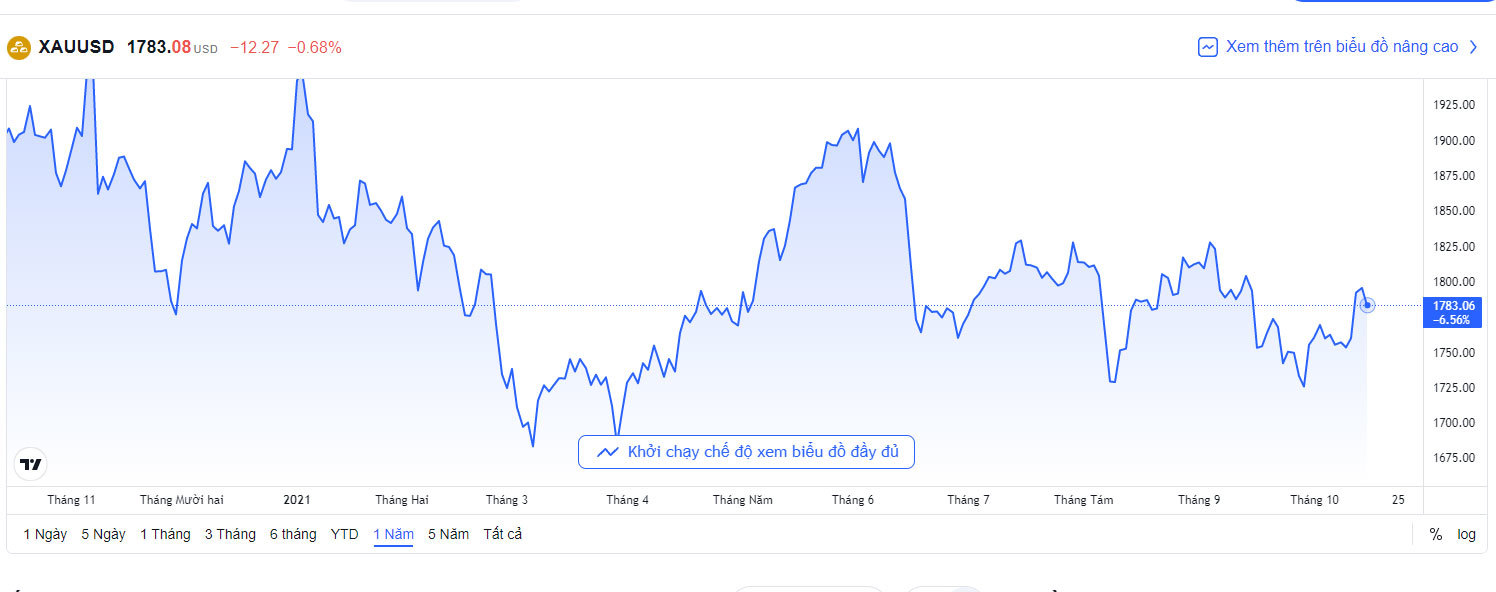Expand the advanced chart chevron arrow
Viewport: 1496px width, 592px height.
1473,47
